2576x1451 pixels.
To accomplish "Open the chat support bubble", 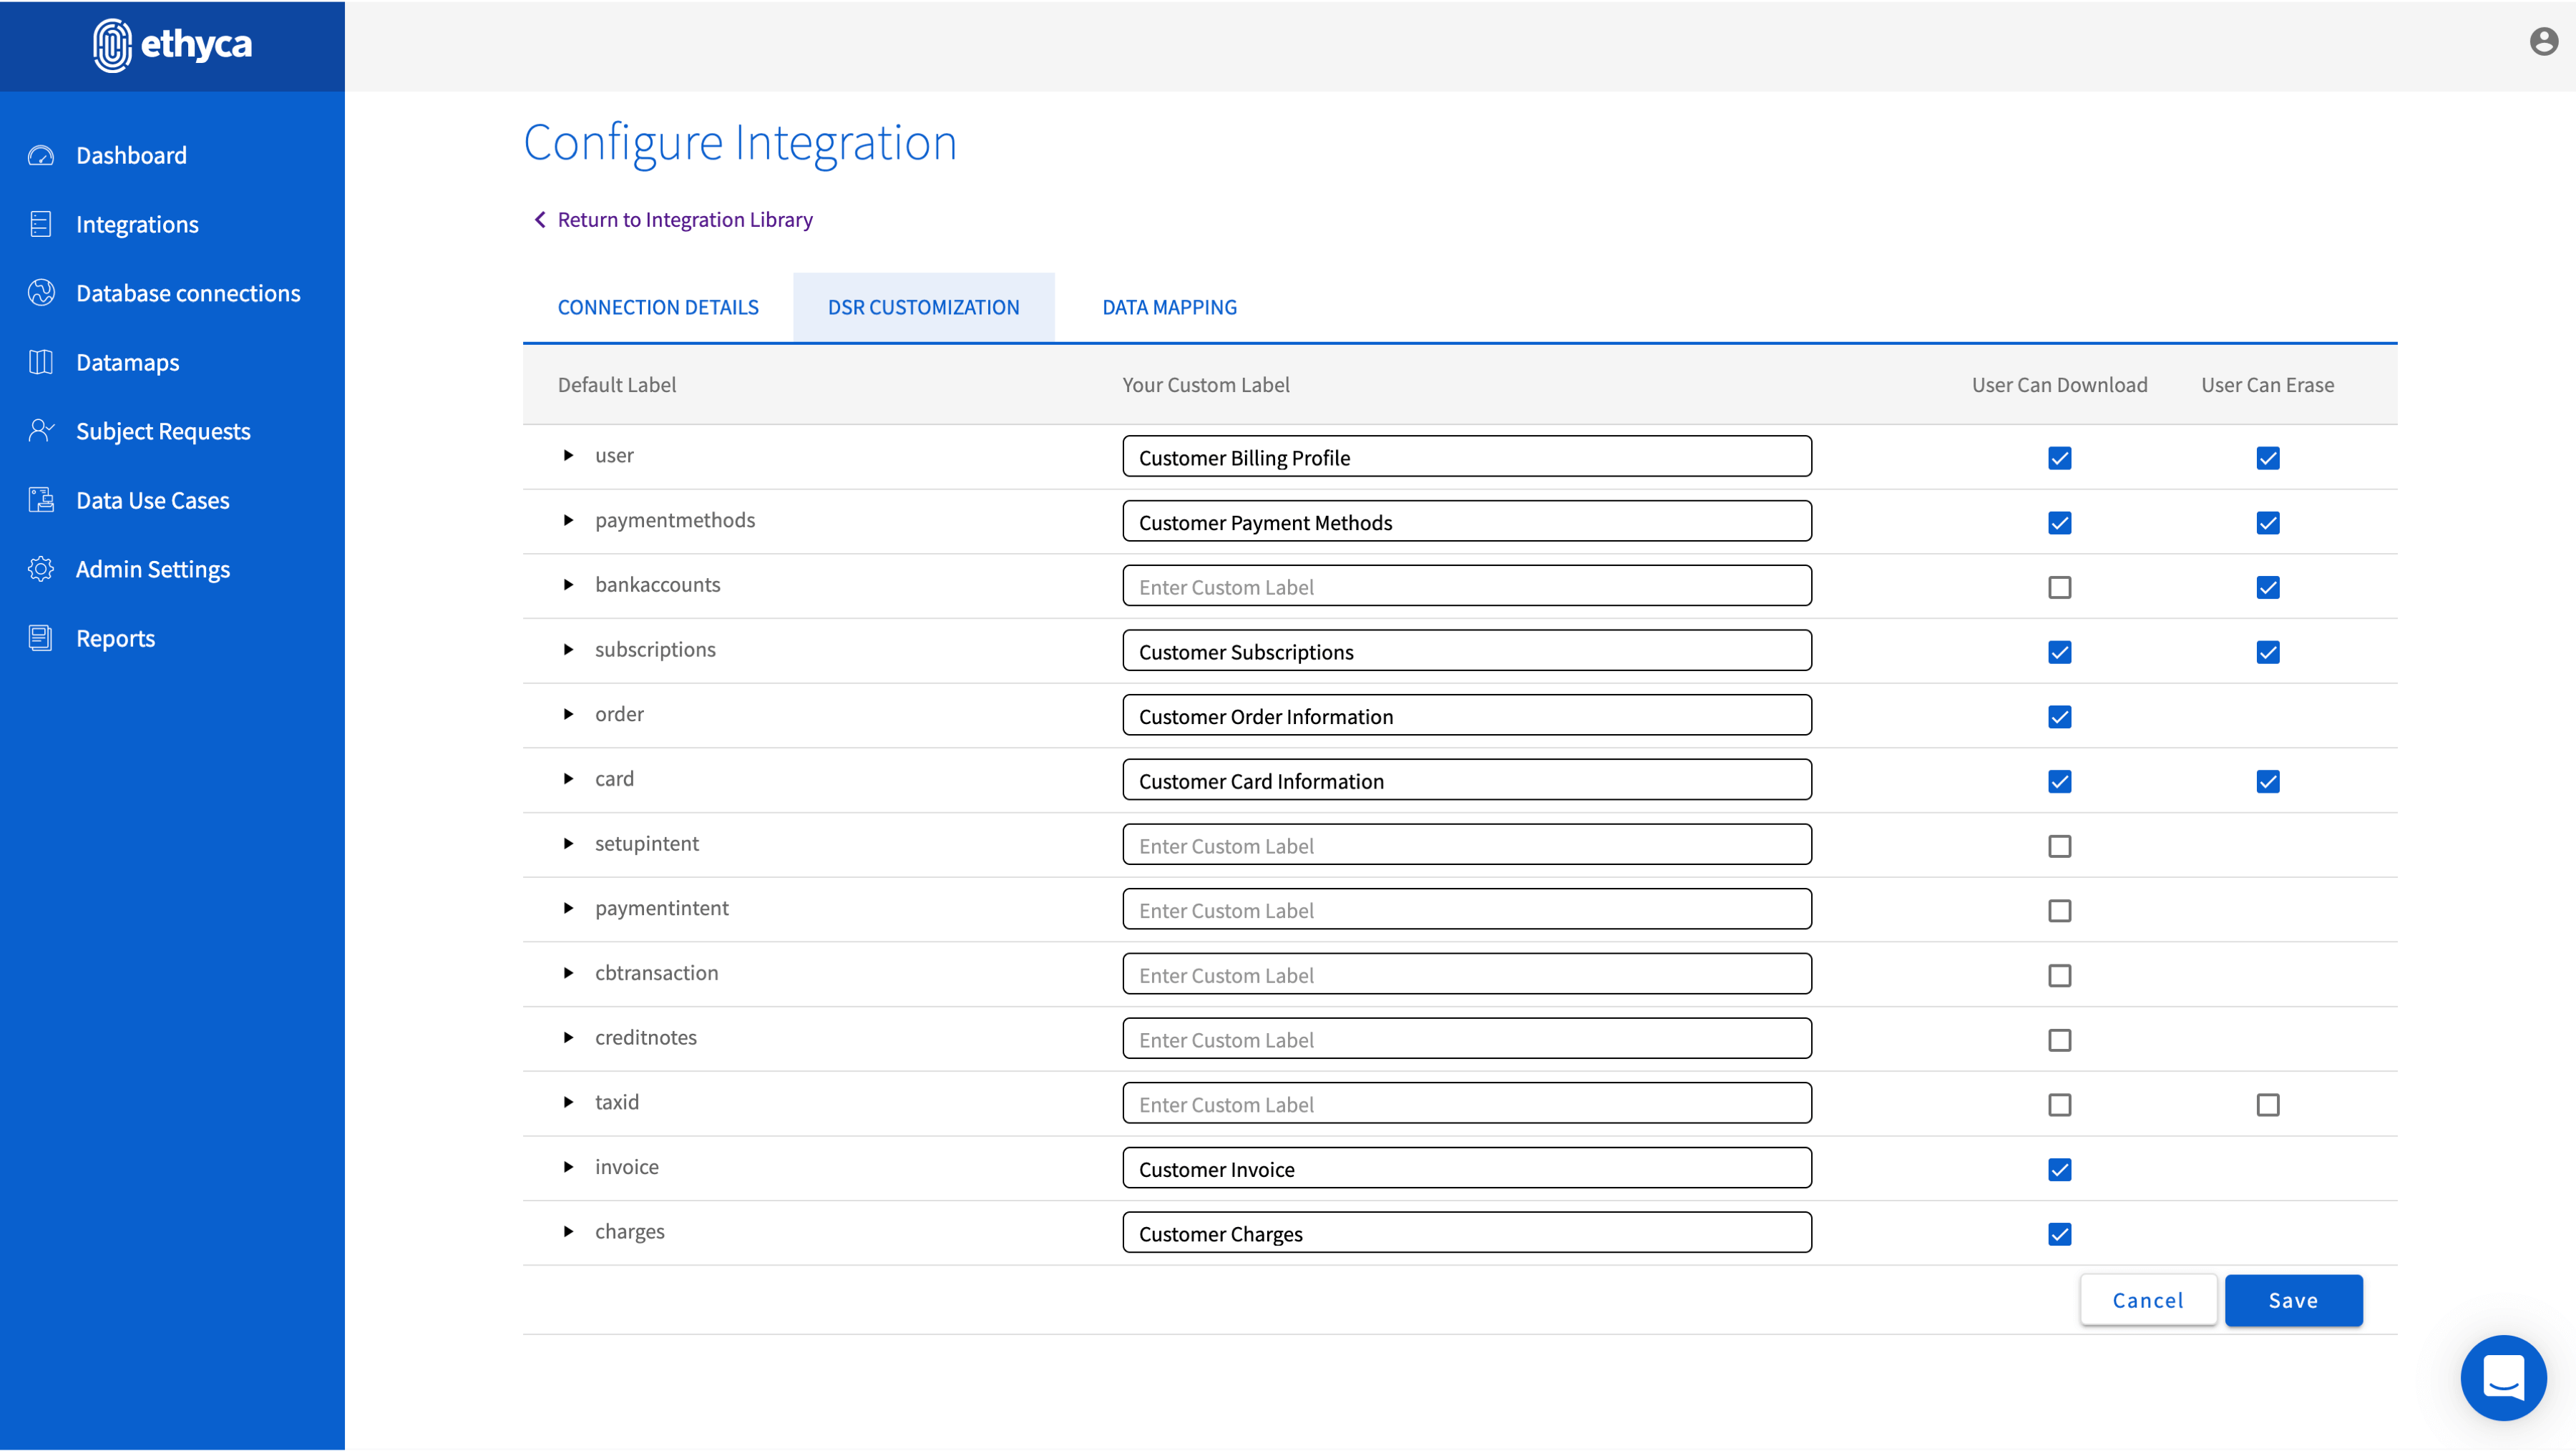I will 2503,1378.
